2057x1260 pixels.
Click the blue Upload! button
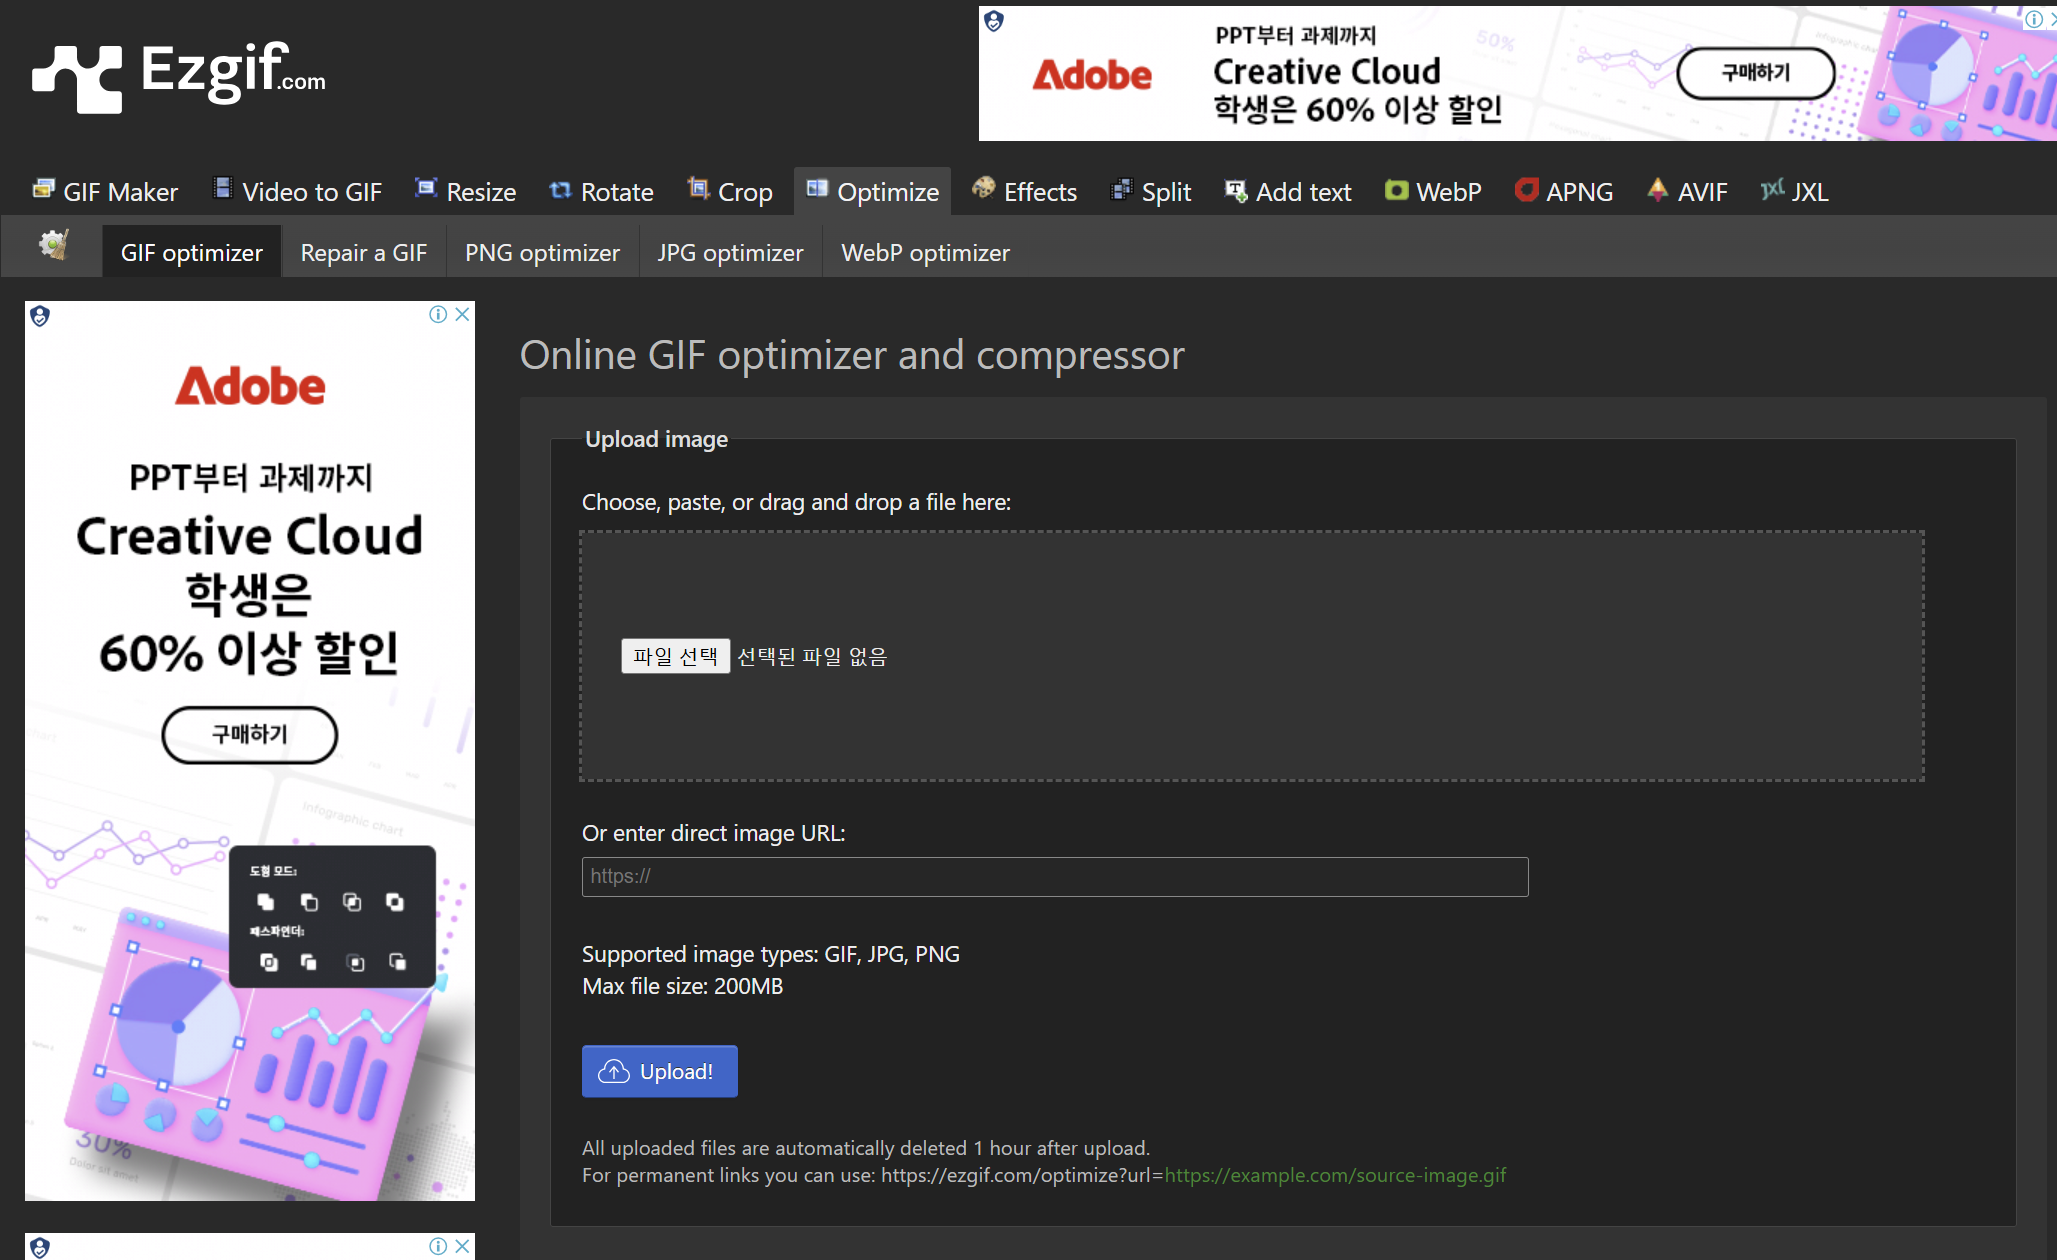(660, 1071)
